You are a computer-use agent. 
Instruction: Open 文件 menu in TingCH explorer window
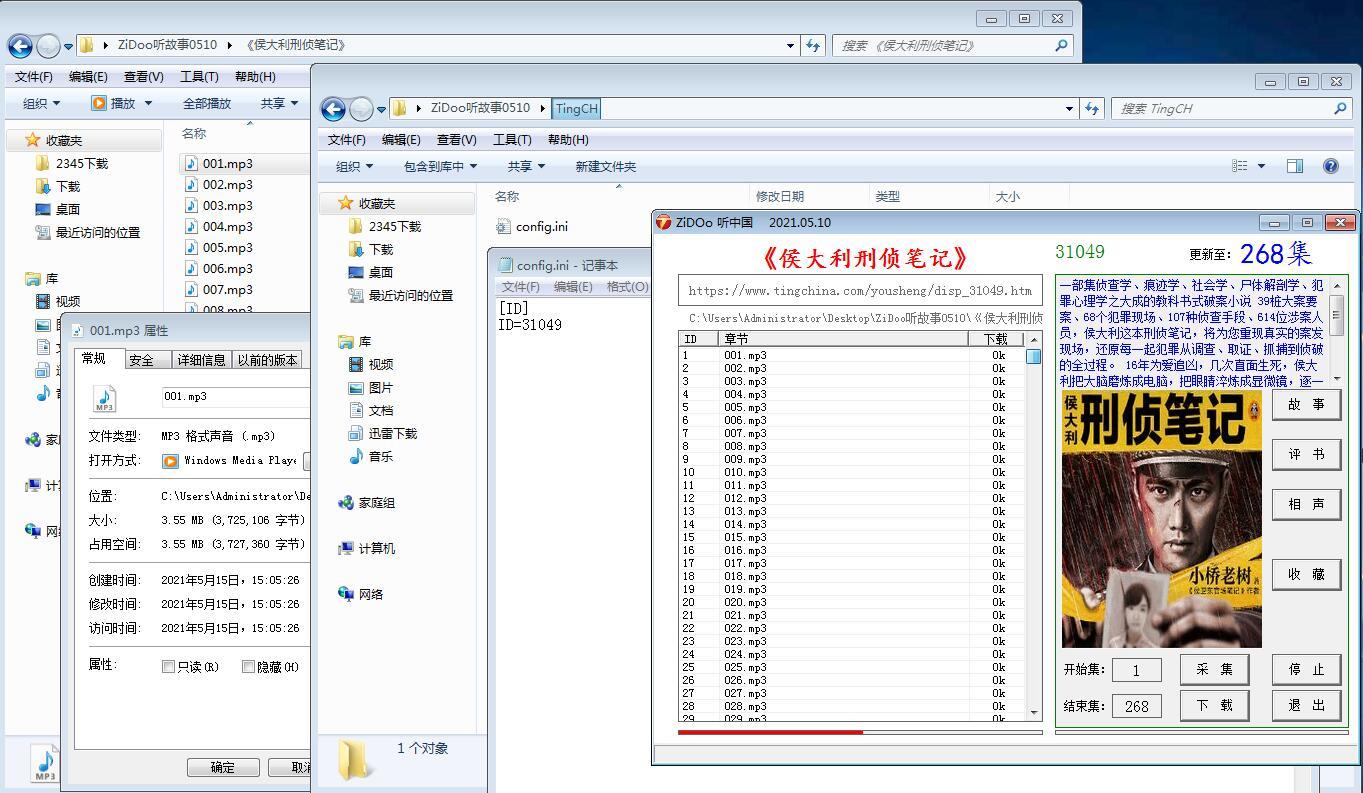[346, 140]
